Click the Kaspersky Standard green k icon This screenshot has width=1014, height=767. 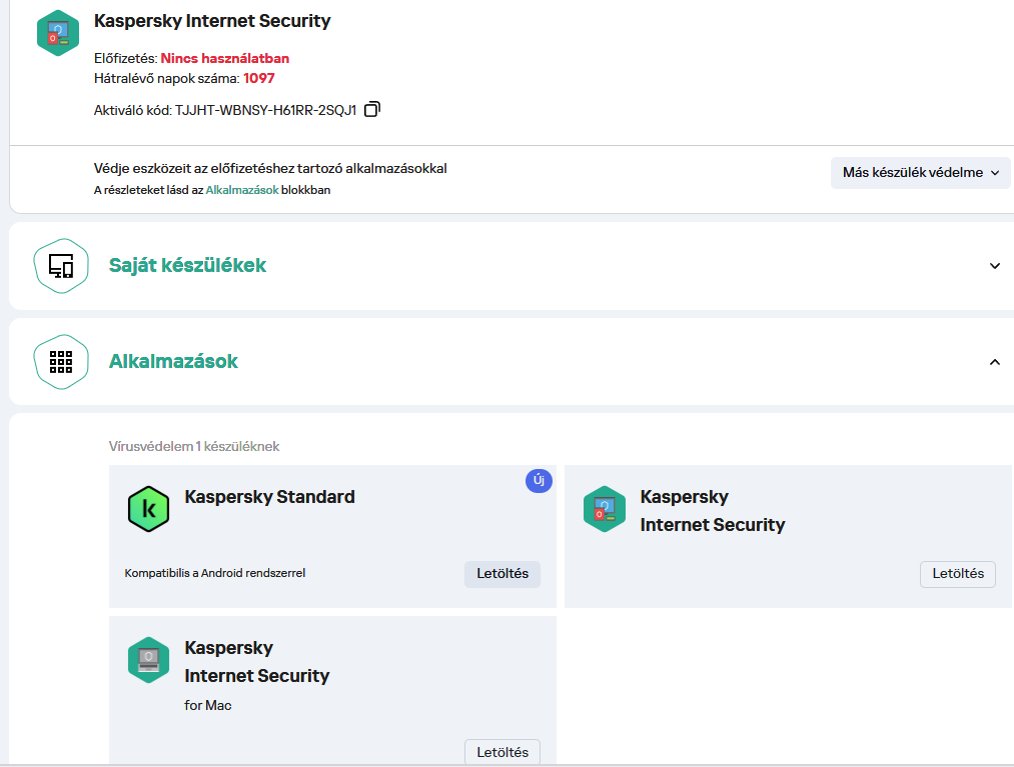(x=149, y=509)
